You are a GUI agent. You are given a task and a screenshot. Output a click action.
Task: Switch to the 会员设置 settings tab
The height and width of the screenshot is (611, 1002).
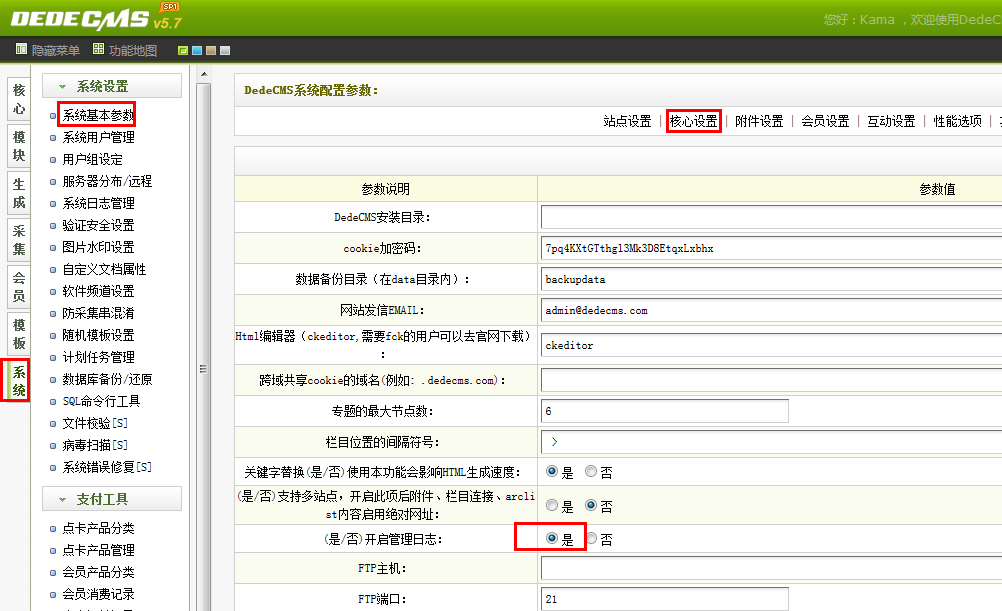coord(825,121)
